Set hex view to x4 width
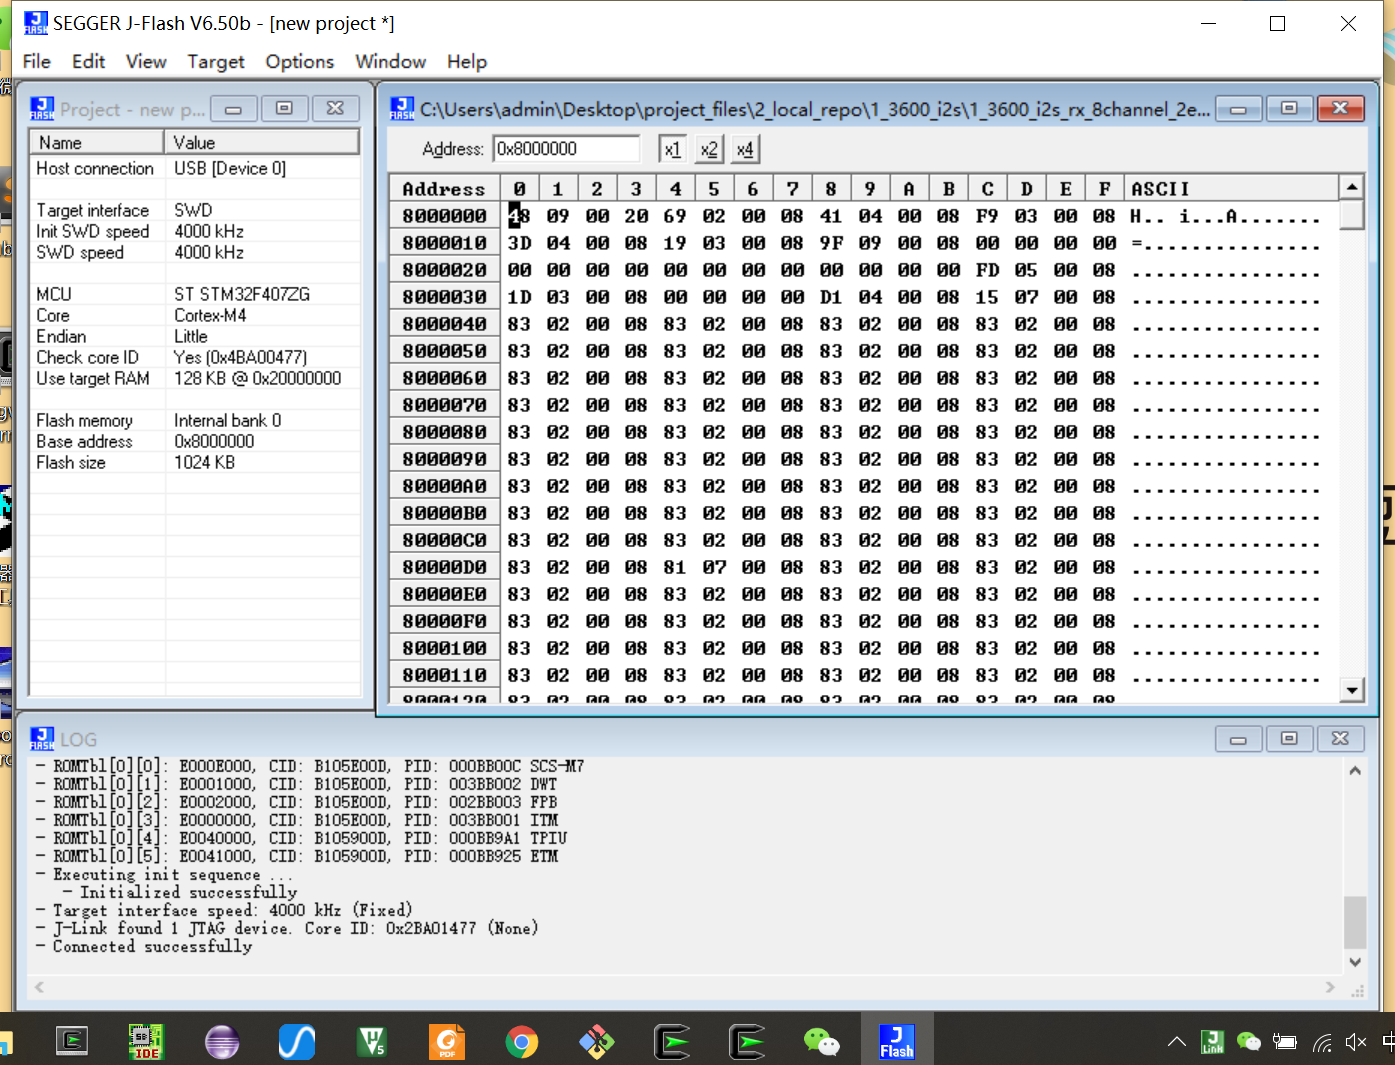Screen dimensions: 1395x1065 pyautogui.click(x=745, y=149)
